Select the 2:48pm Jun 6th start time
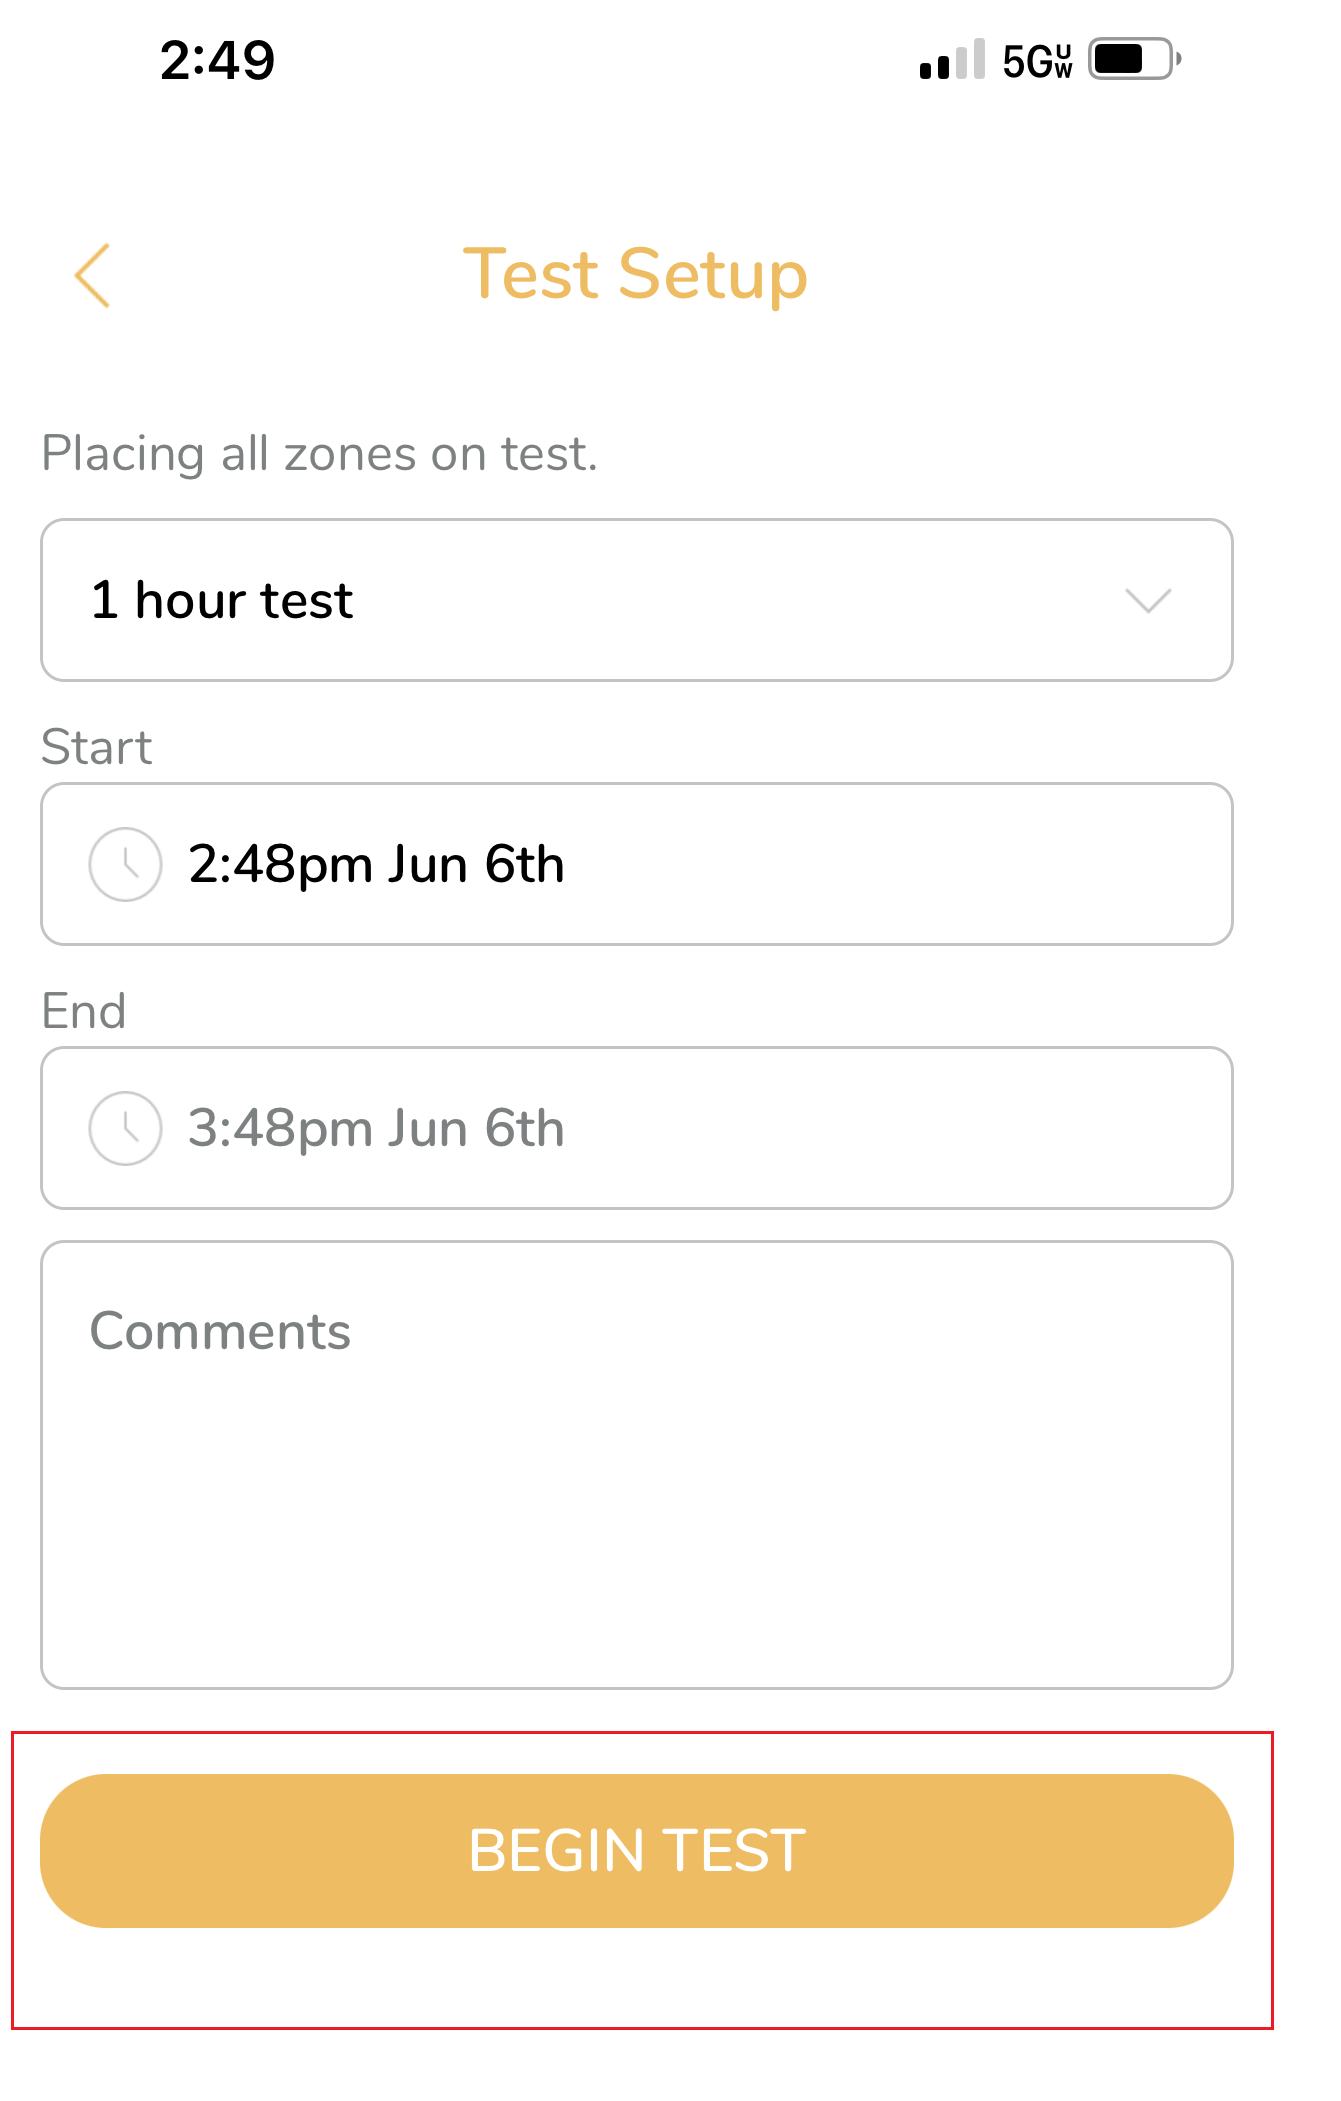1341x2101 pixels. (376, 864)
